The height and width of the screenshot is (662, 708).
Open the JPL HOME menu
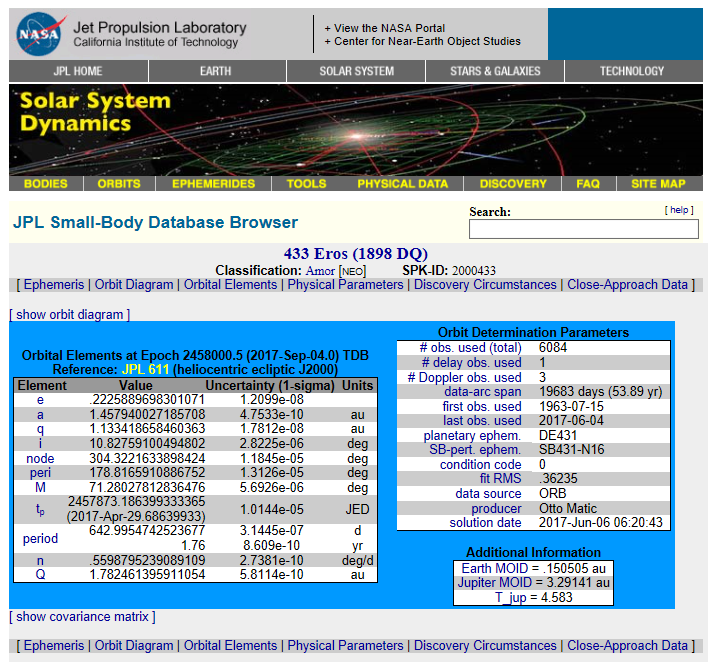coord(78,71)
